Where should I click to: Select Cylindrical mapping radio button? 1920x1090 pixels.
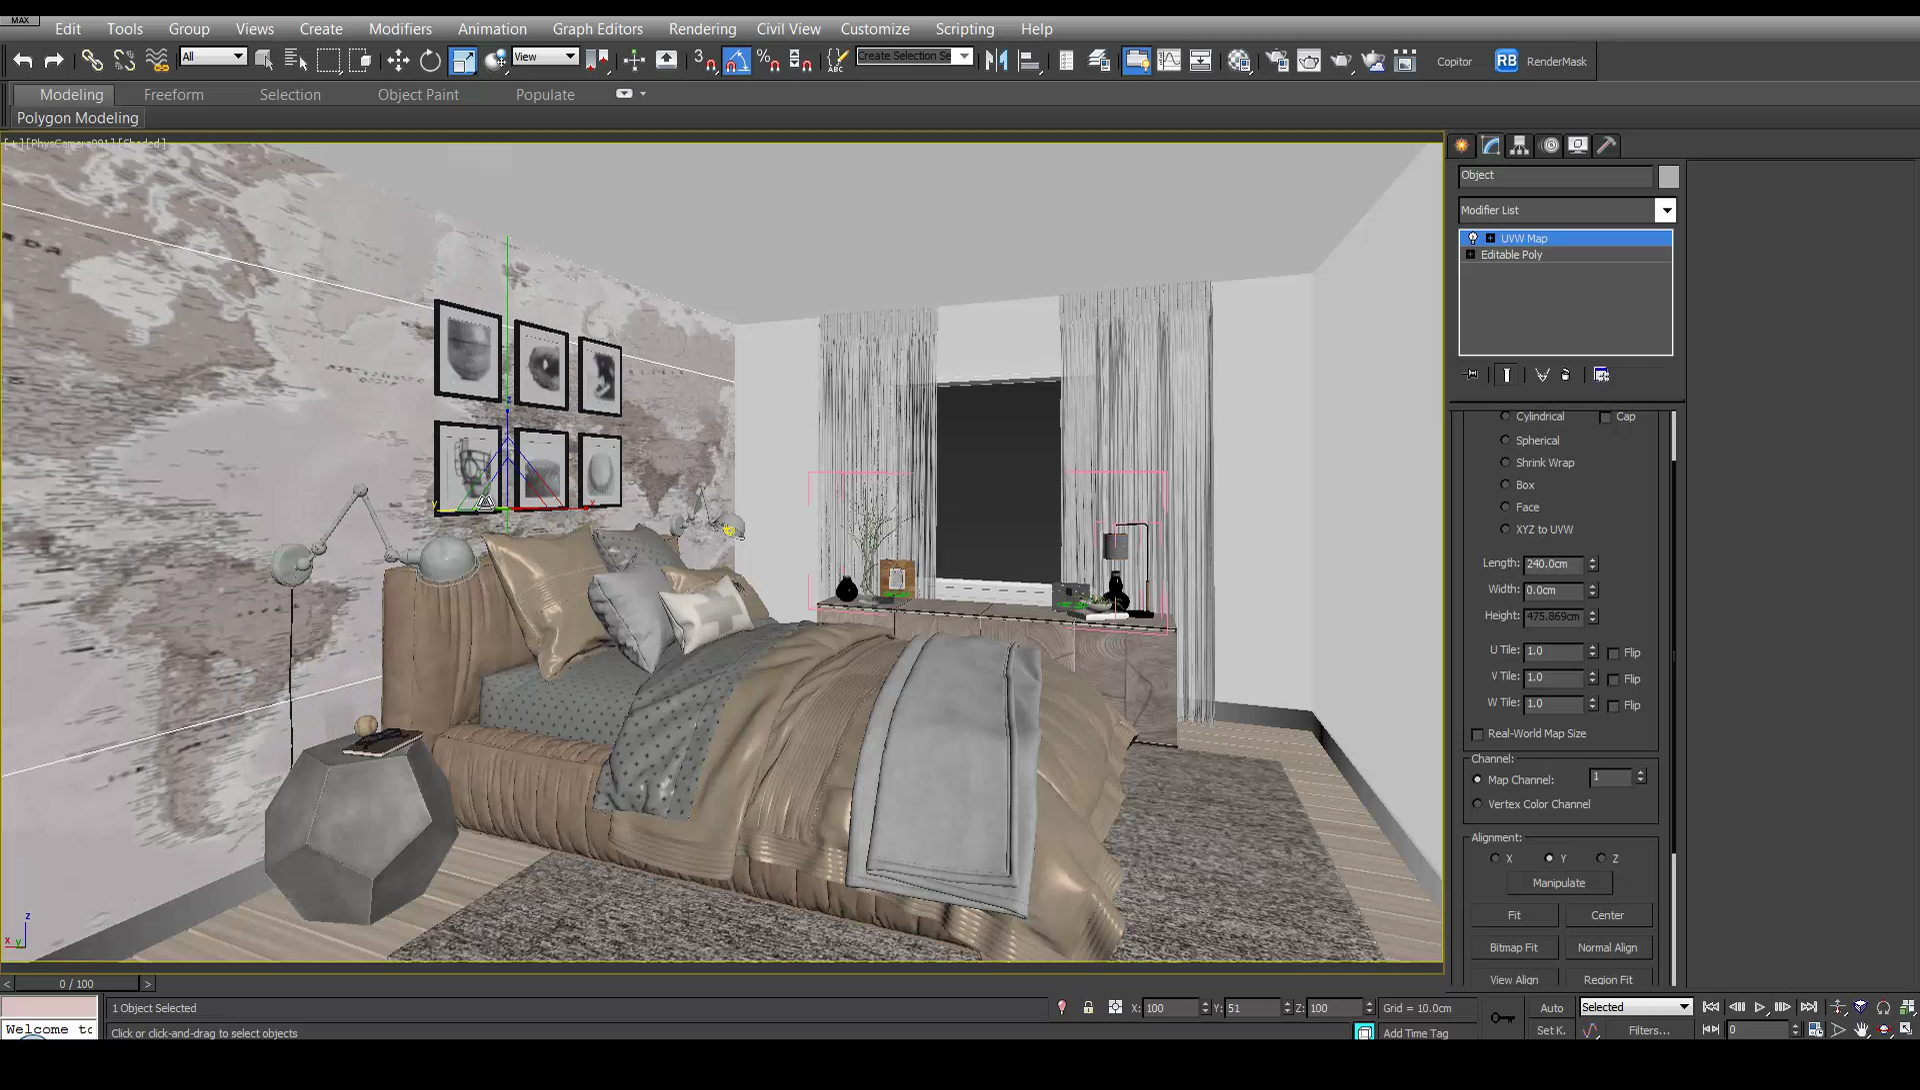click(x=1505, y=416)
